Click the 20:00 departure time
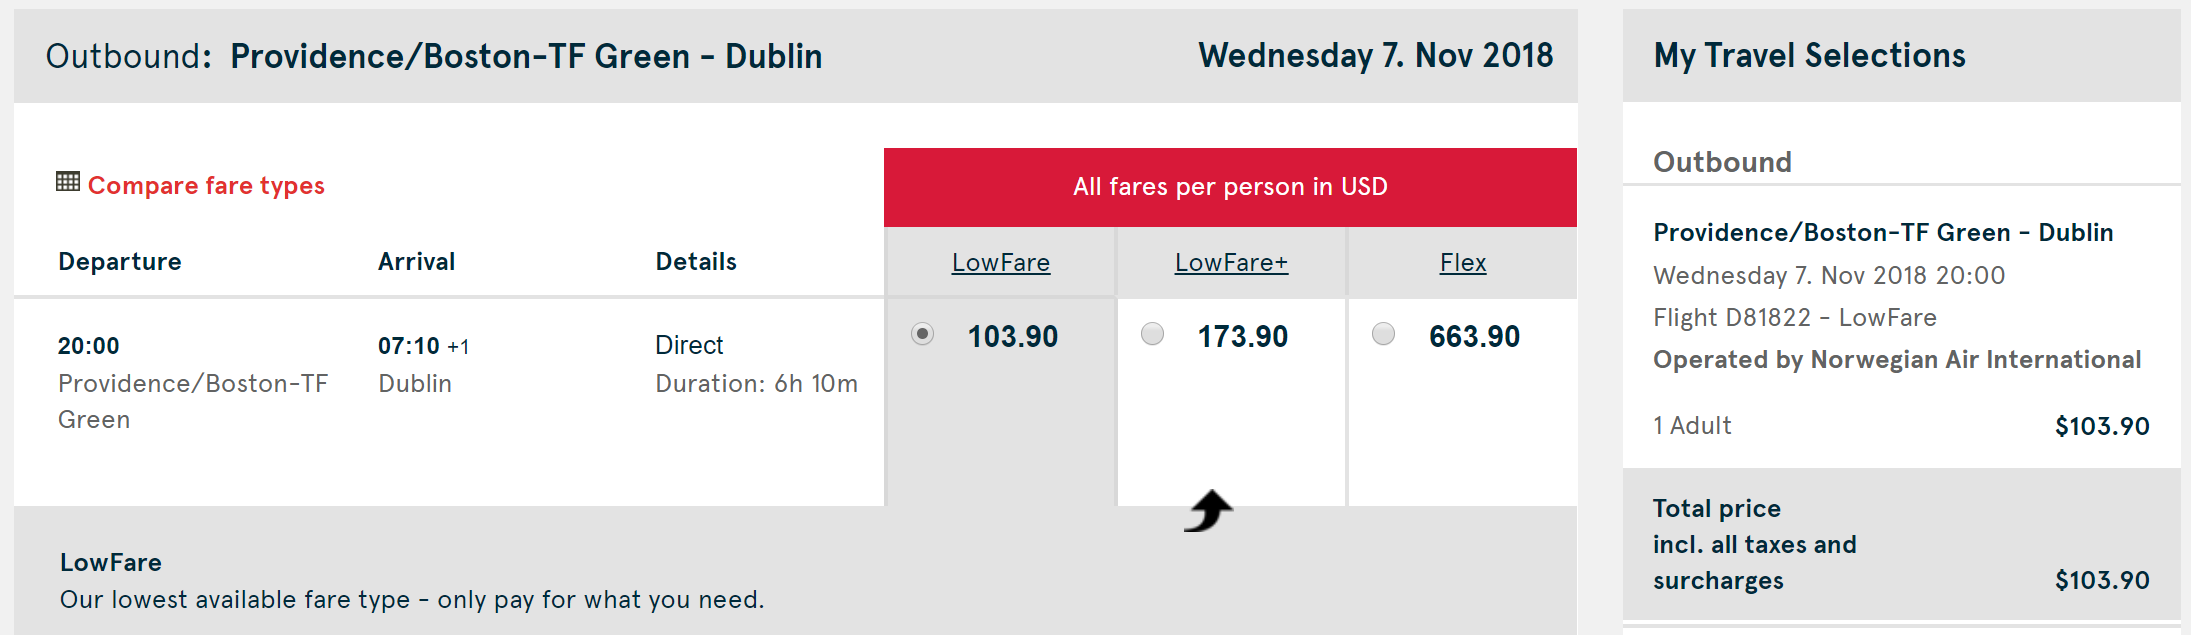This screenshot has width=2191, height=635. point(89,346)
